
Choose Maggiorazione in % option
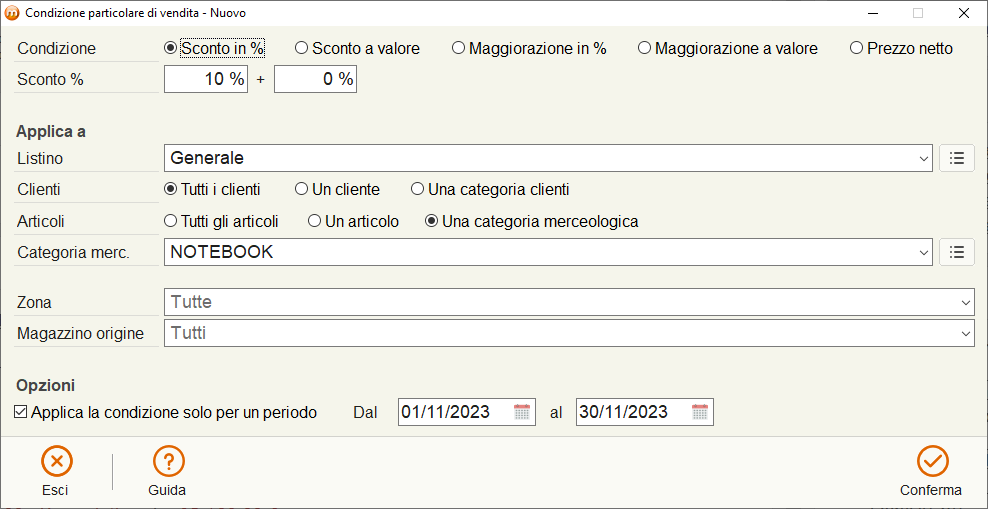click(529, 48)
